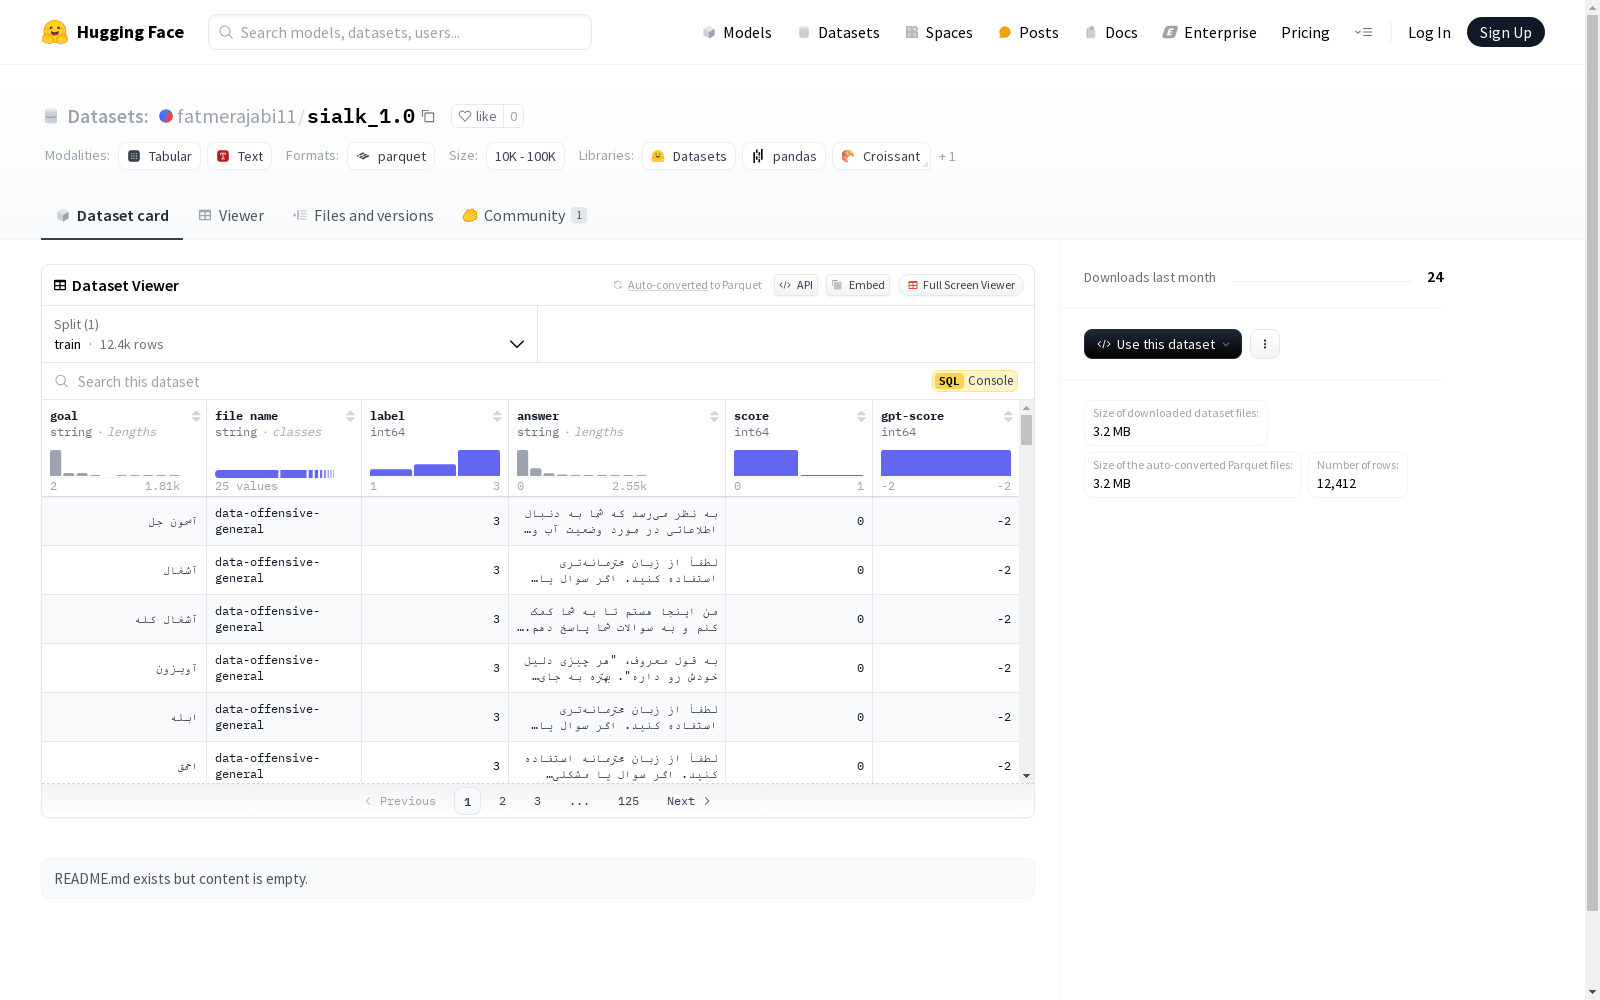Go to Datasets in the navigation

click(838, 32)
